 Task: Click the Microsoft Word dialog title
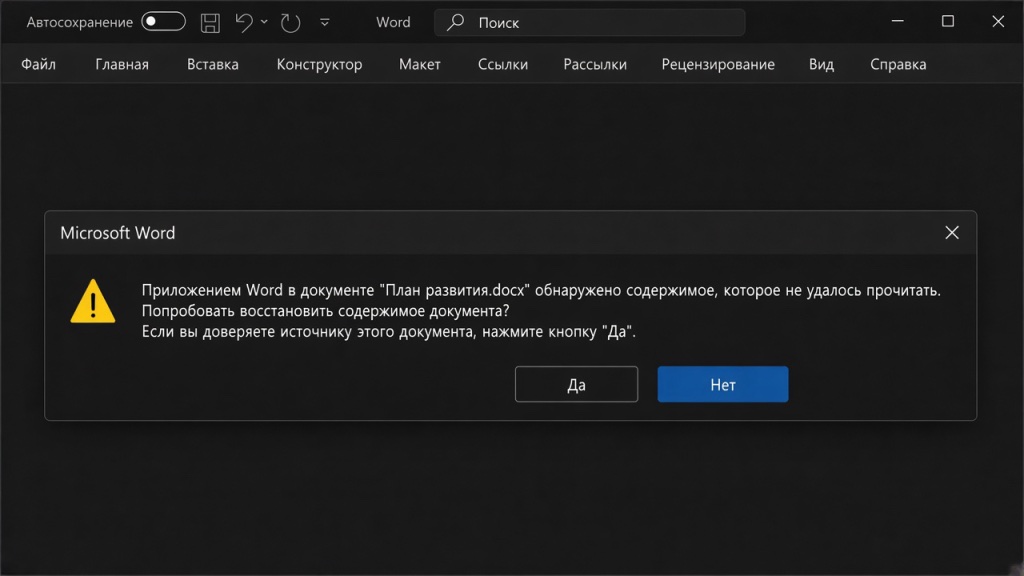click(118, 233)
